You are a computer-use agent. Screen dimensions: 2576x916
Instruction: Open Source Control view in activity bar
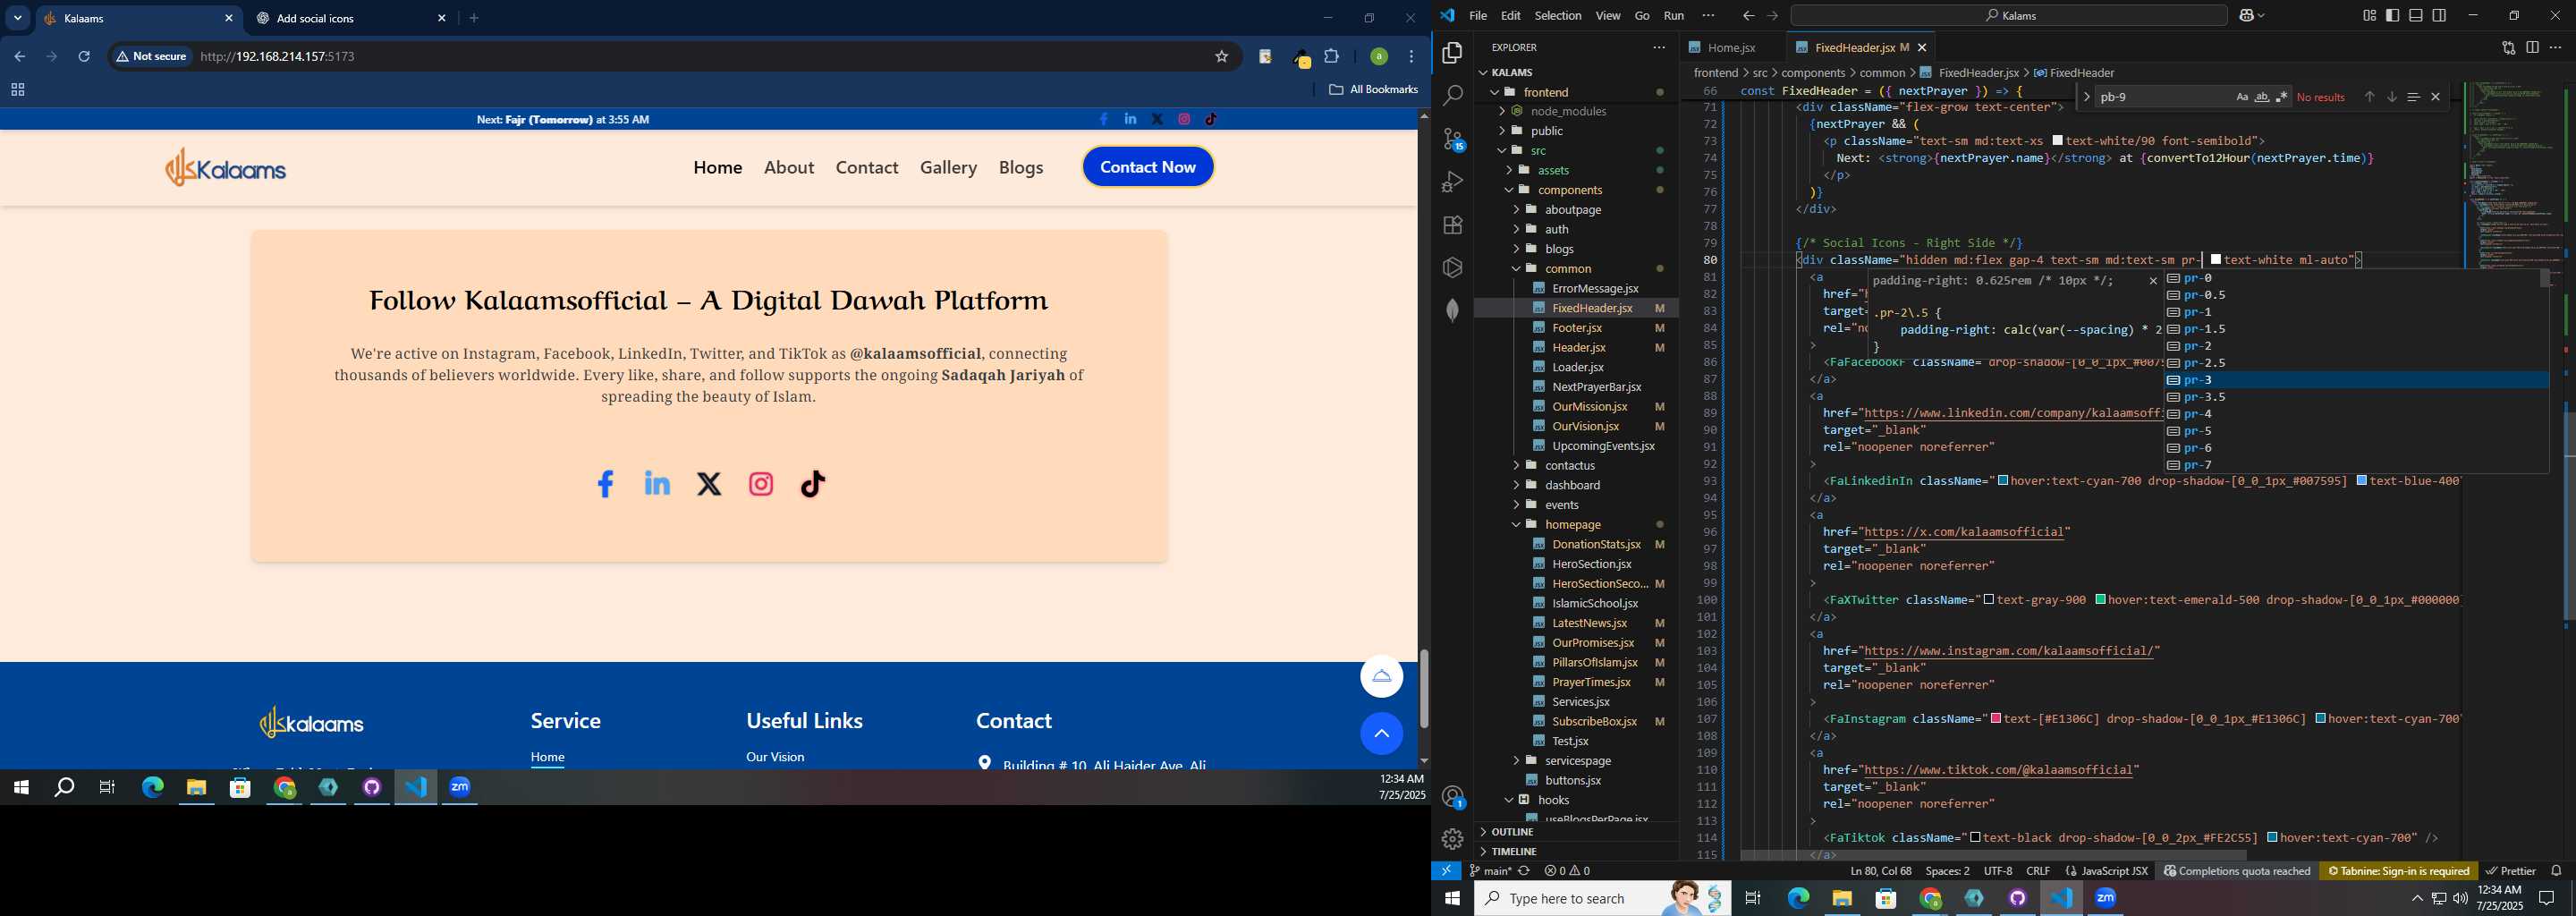point(1452,139)
